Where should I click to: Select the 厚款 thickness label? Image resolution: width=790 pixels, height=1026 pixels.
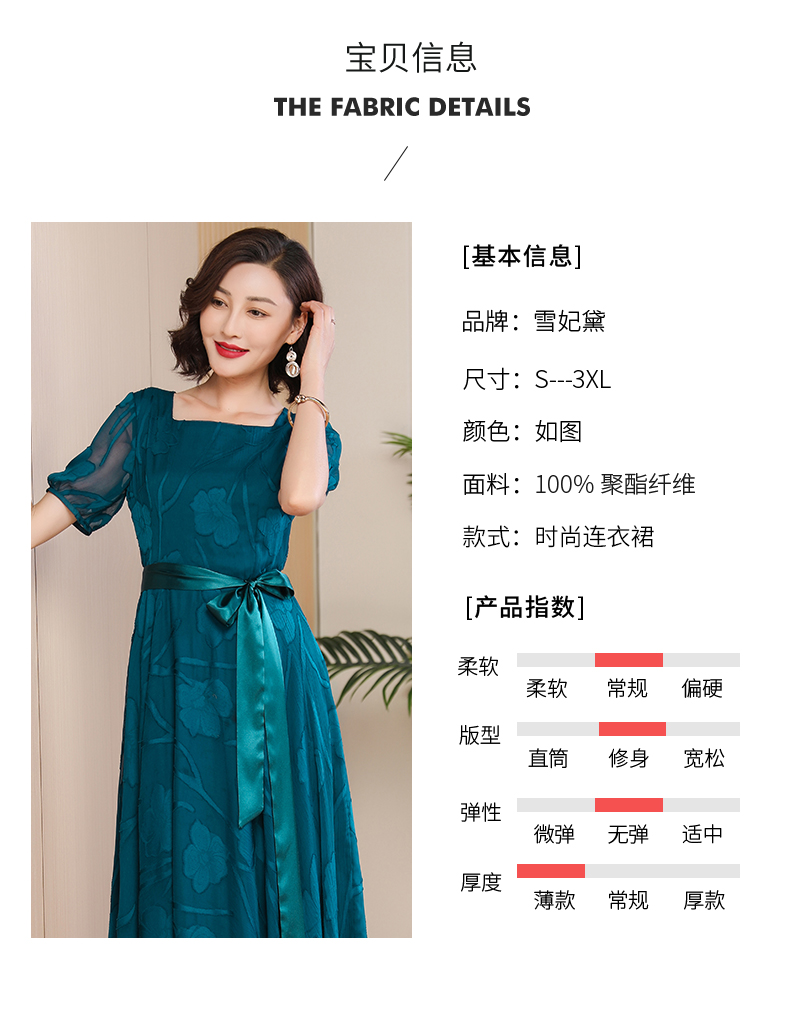(x=704, y=900)
